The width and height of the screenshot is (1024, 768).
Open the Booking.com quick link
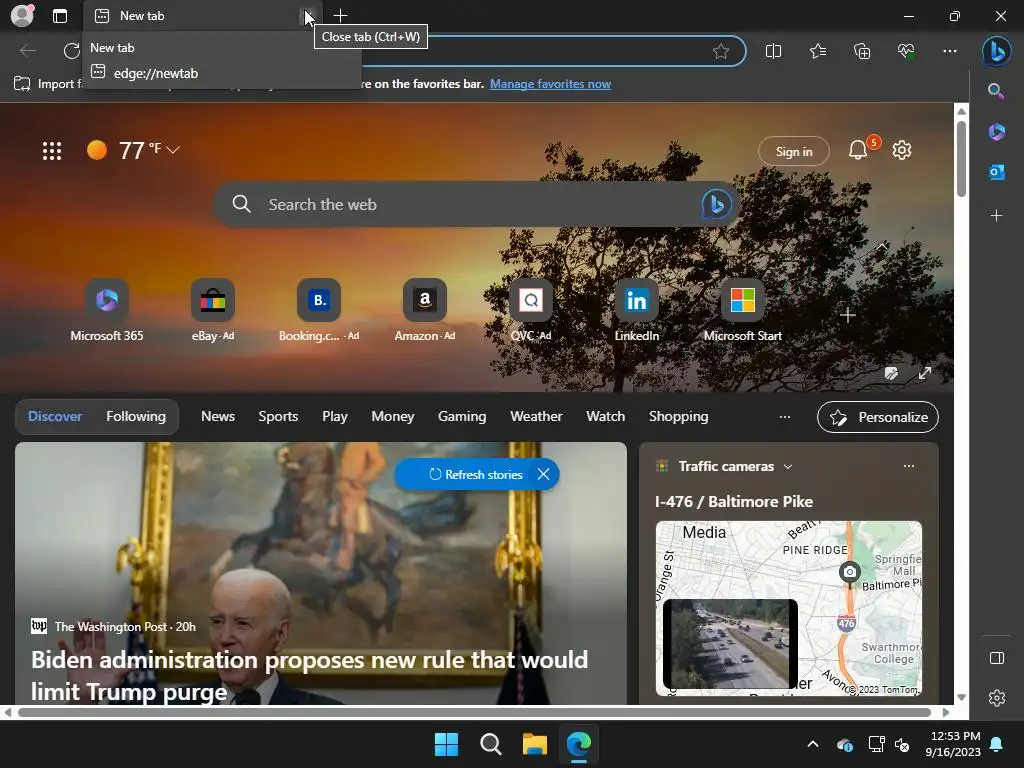tap(319, 311)
